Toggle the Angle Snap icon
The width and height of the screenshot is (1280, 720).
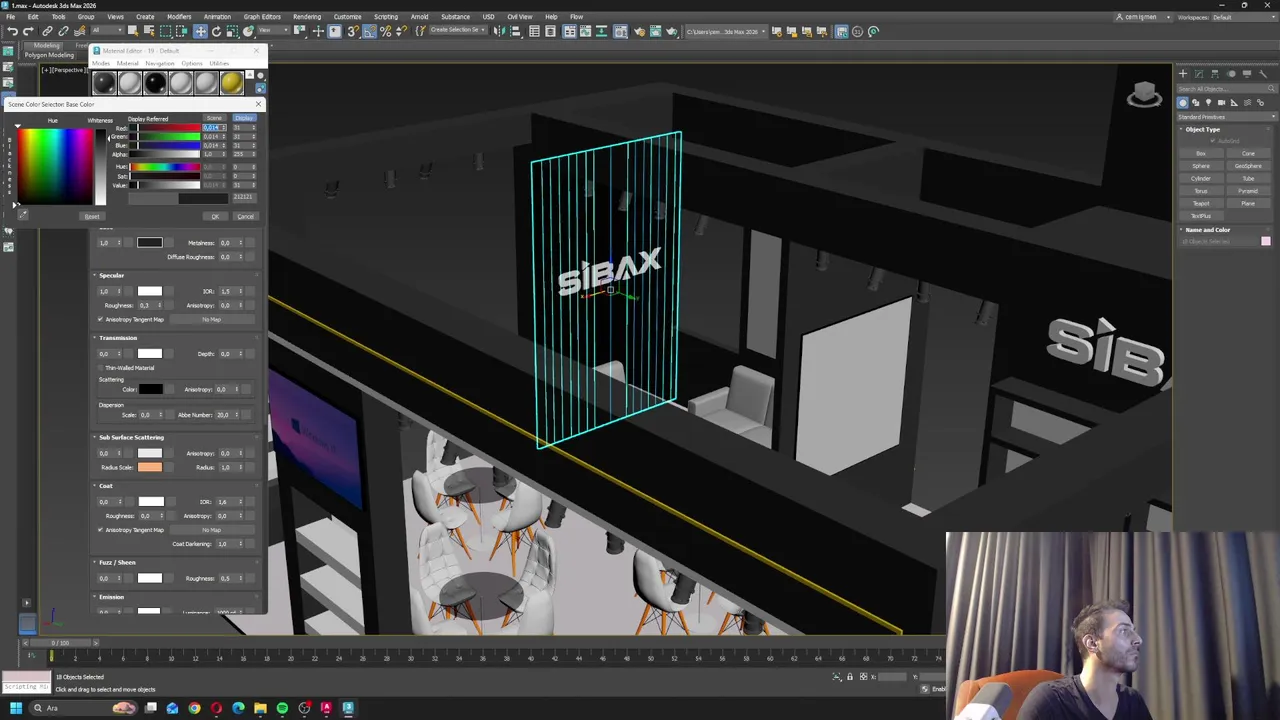[370, 31]
